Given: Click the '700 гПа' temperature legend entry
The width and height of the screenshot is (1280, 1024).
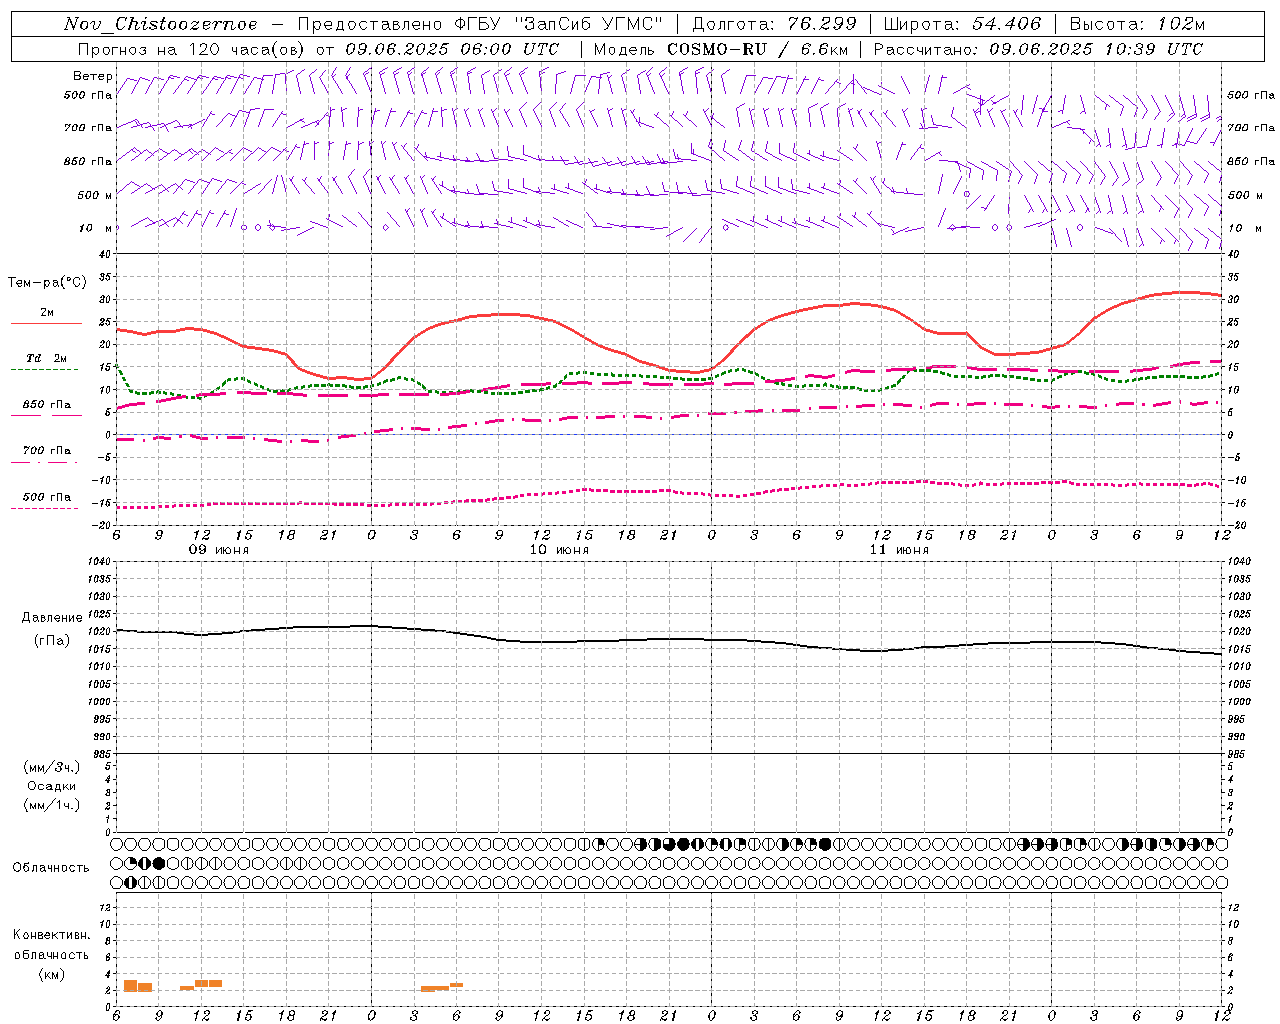Looking at the screenshot, I should (47, 450).
